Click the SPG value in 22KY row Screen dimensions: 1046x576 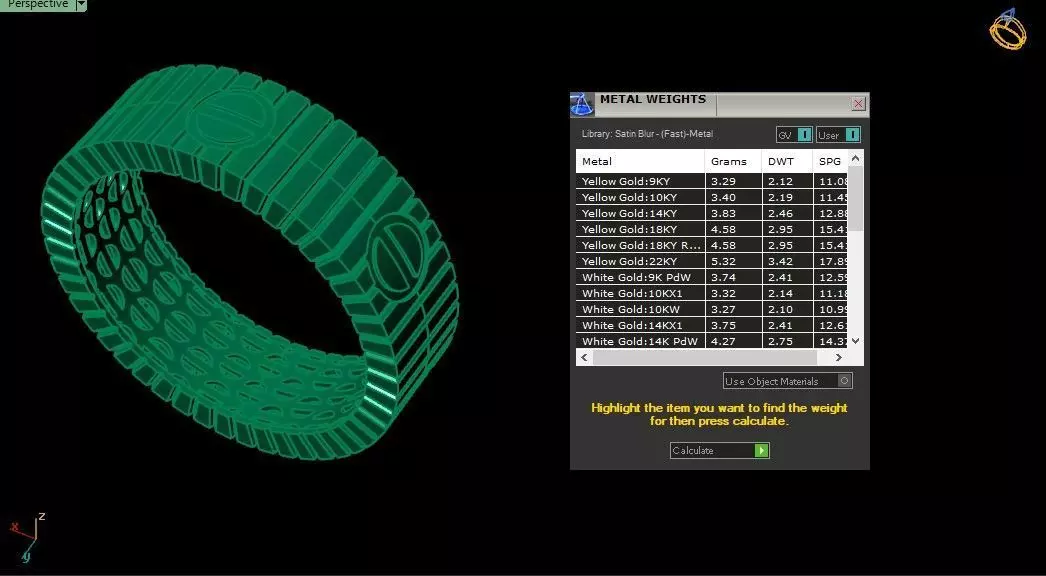pyautogui.click(x=831, y=261)
